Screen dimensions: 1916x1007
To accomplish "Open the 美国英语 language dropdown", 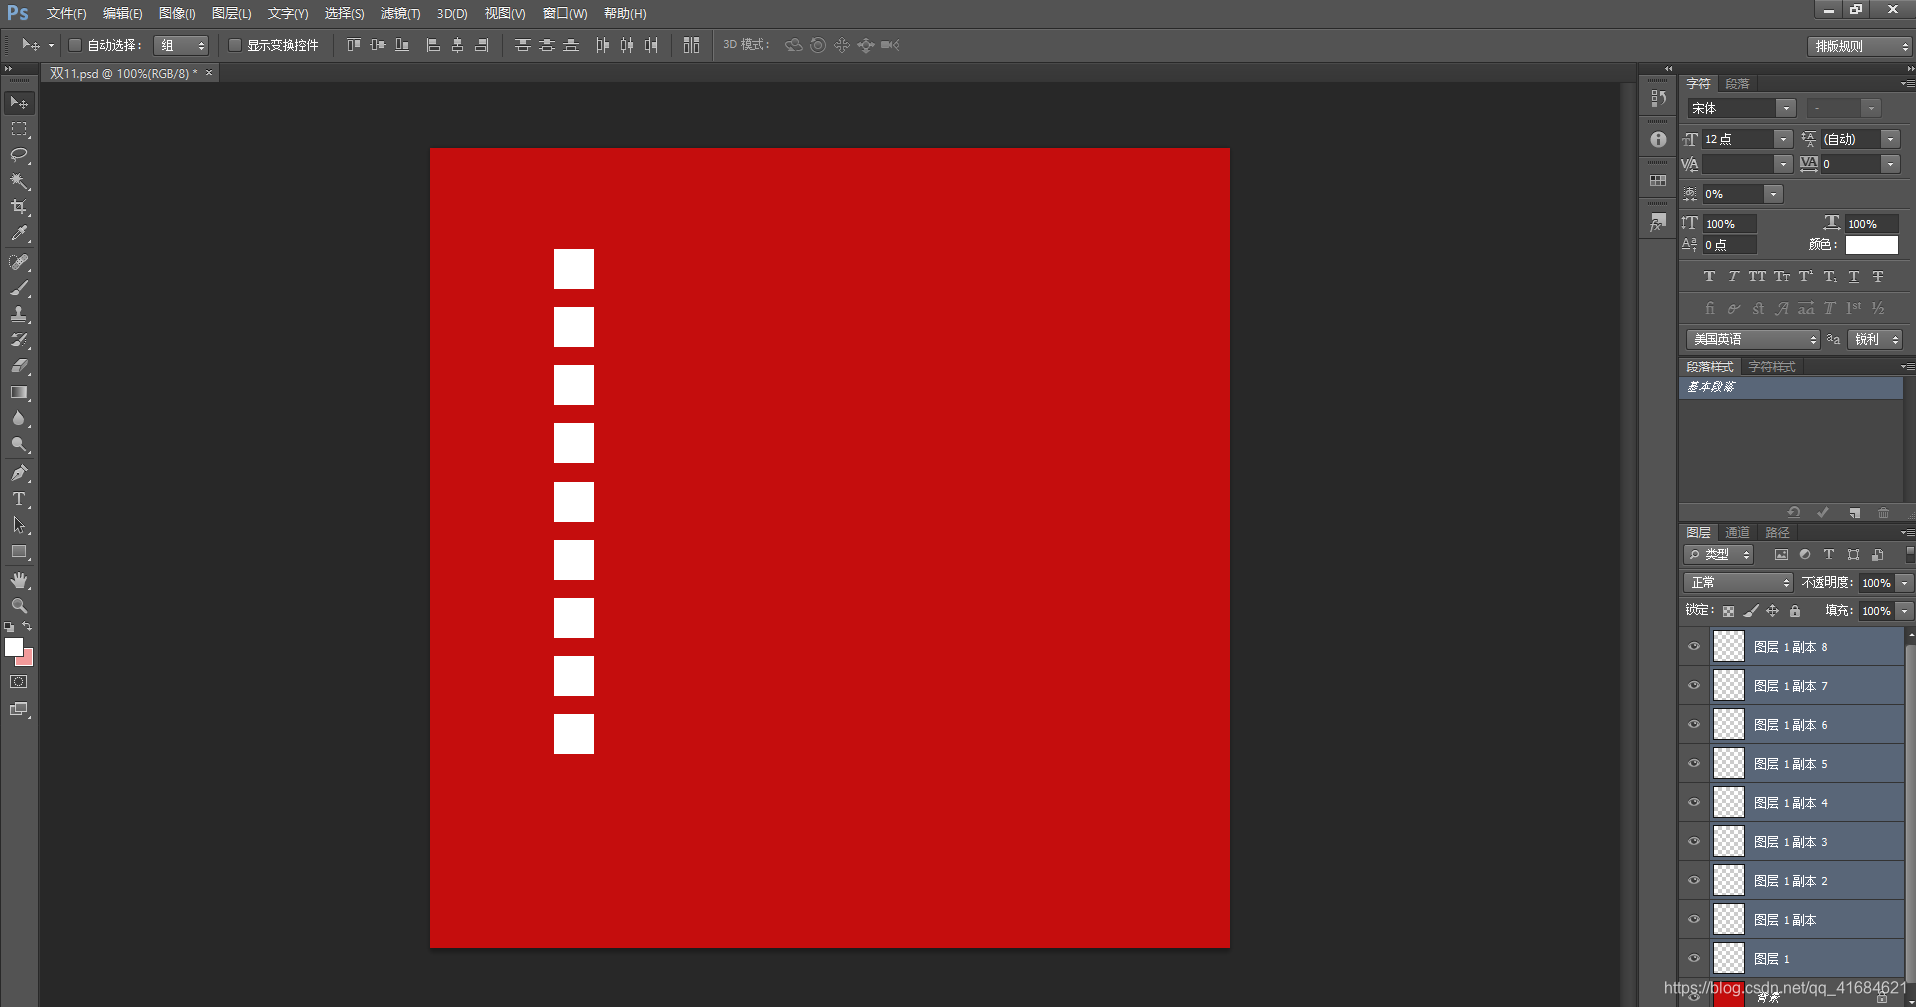I will tap(1753, 340).
